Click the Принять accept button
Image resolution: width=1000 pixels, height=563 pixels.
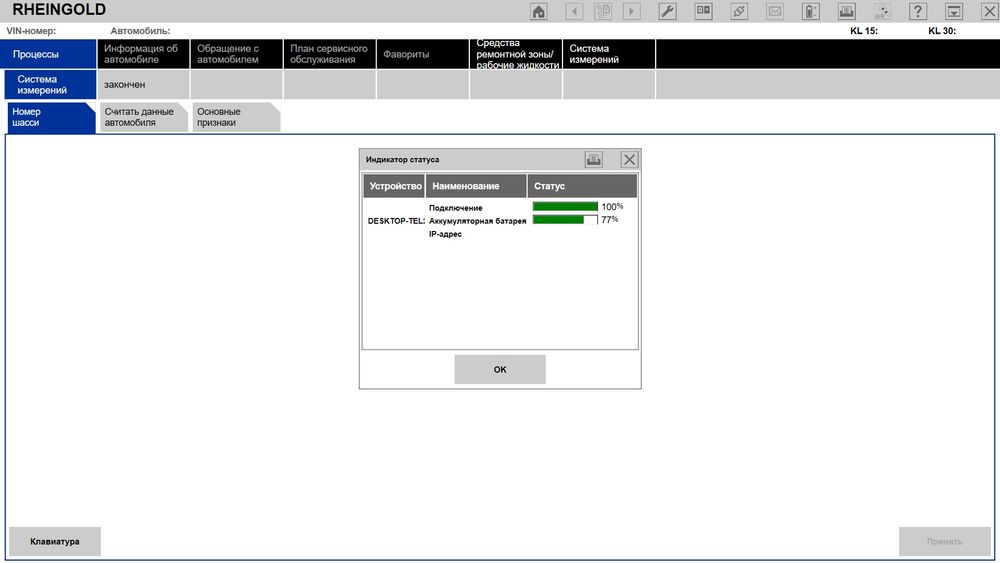[945, 541]
